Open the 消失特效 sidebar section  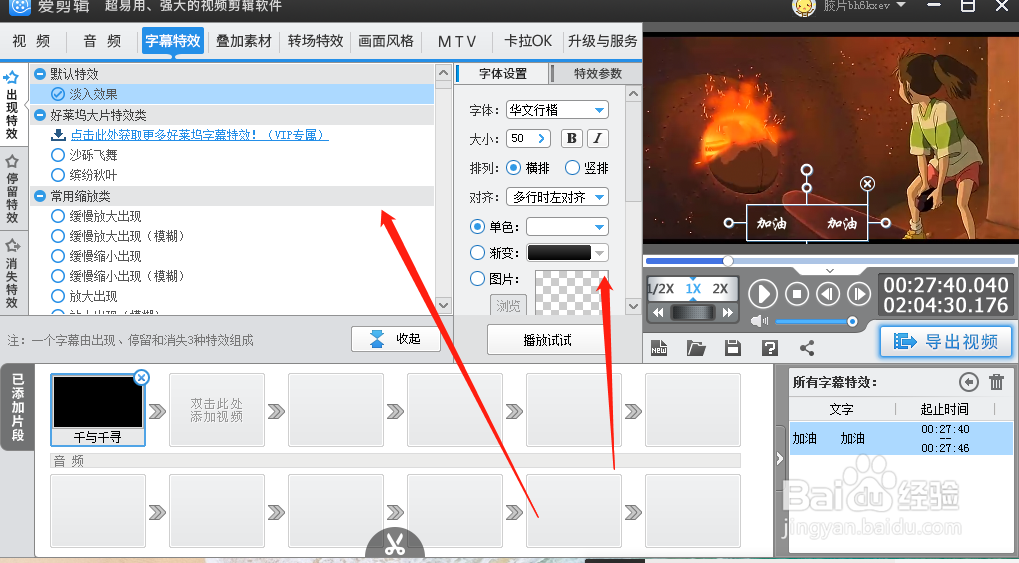pos(12,273)
